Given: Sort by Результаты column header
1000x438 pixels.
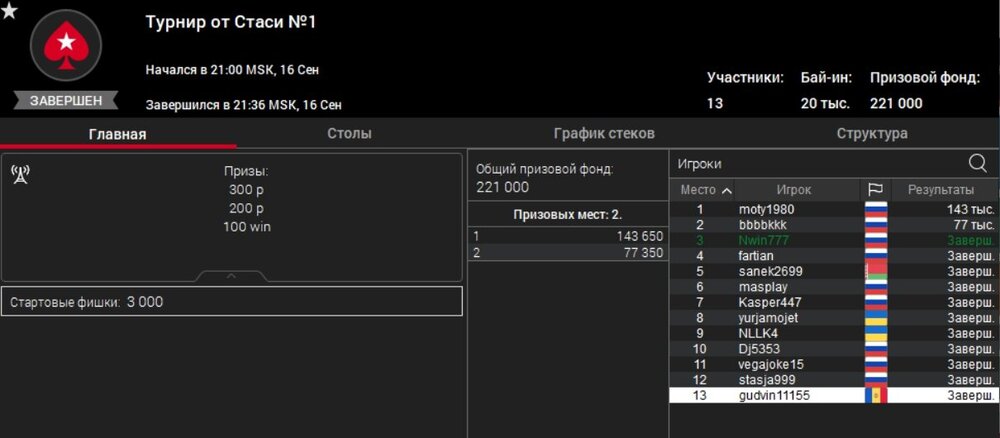Looking at the screenshot, I should pos(940,190).
